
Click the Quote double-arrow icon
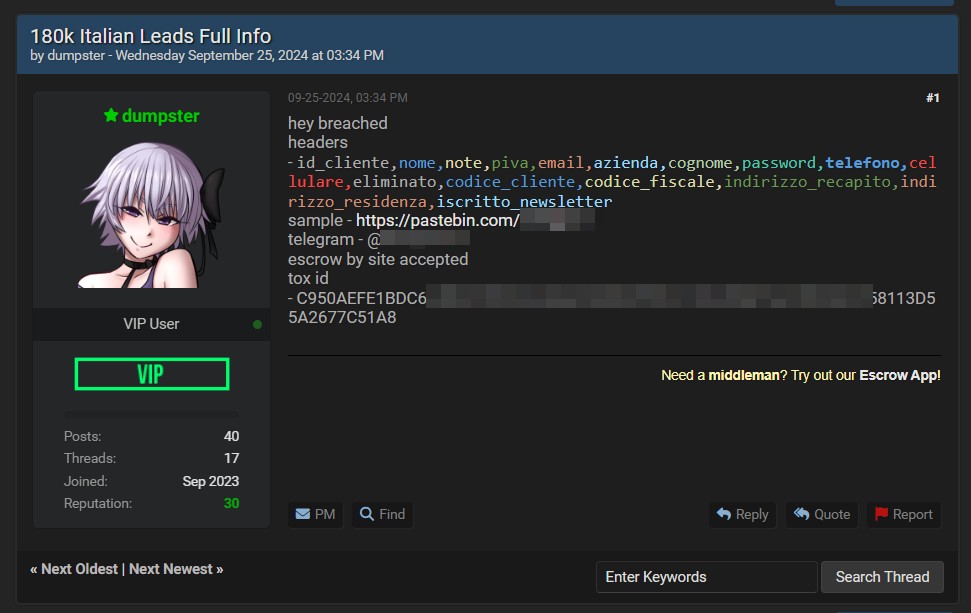coord(801,514)
